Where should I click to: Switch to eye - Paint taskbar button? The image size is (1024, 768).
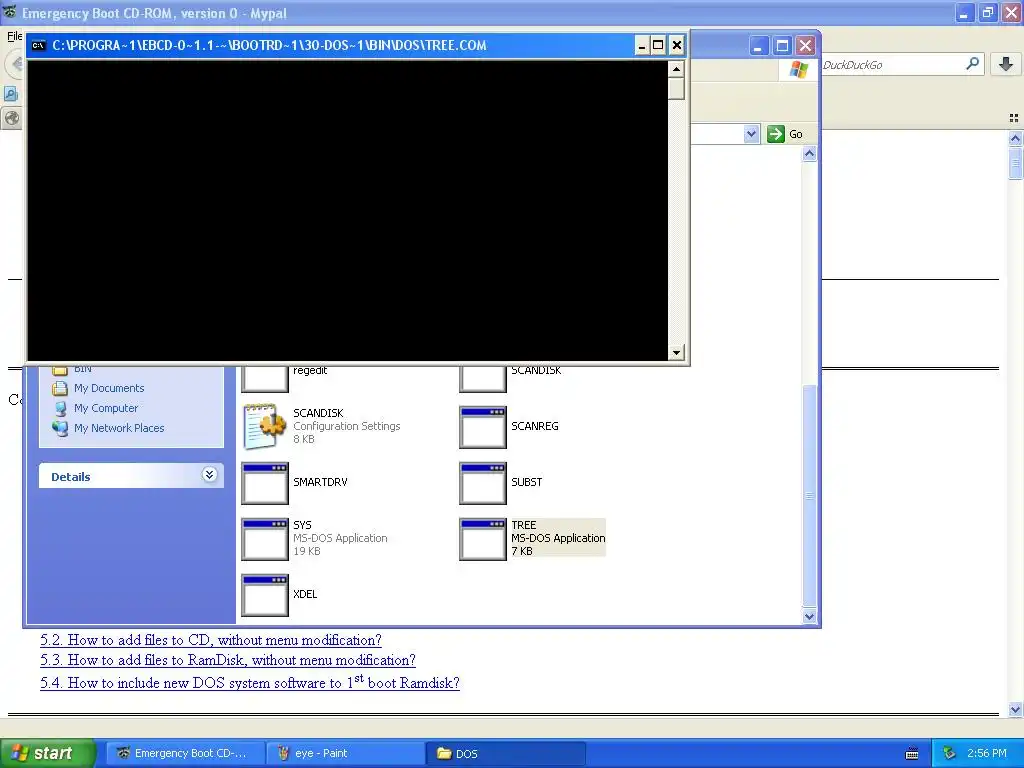345,753
